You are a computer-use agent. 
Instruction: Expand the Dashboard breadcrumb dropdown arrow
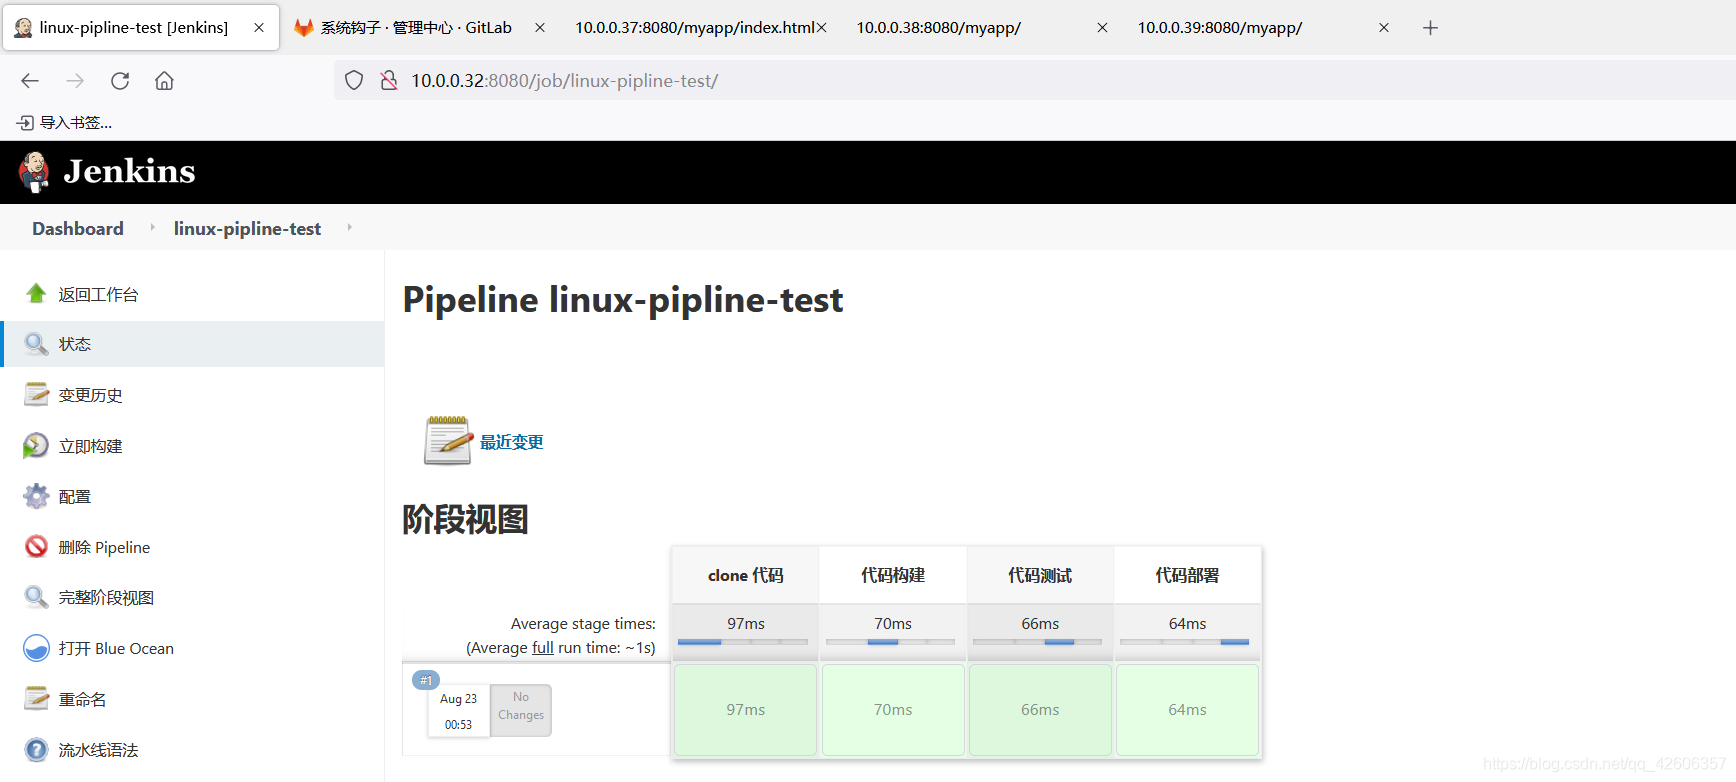pos(152,228)
